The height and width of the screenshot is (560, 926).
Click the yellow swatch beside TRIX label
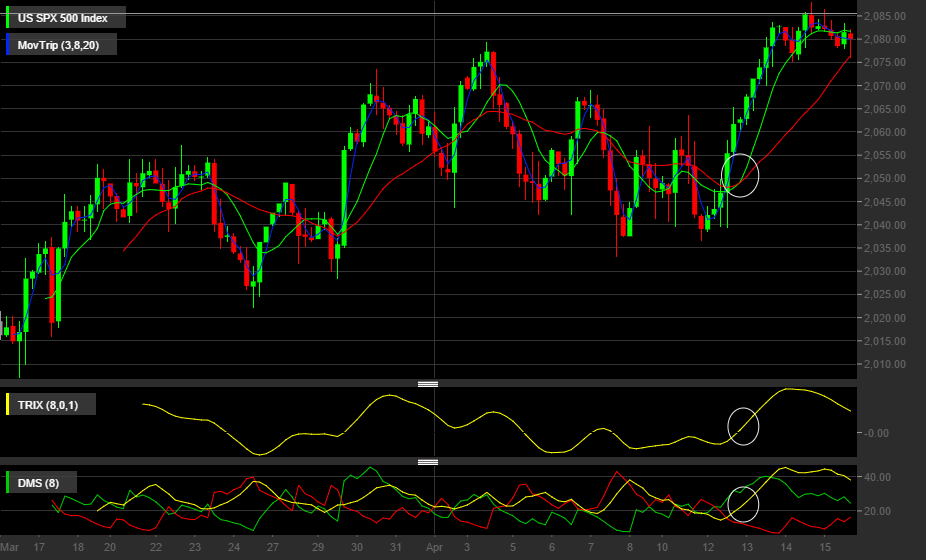(x=7, y=405)
